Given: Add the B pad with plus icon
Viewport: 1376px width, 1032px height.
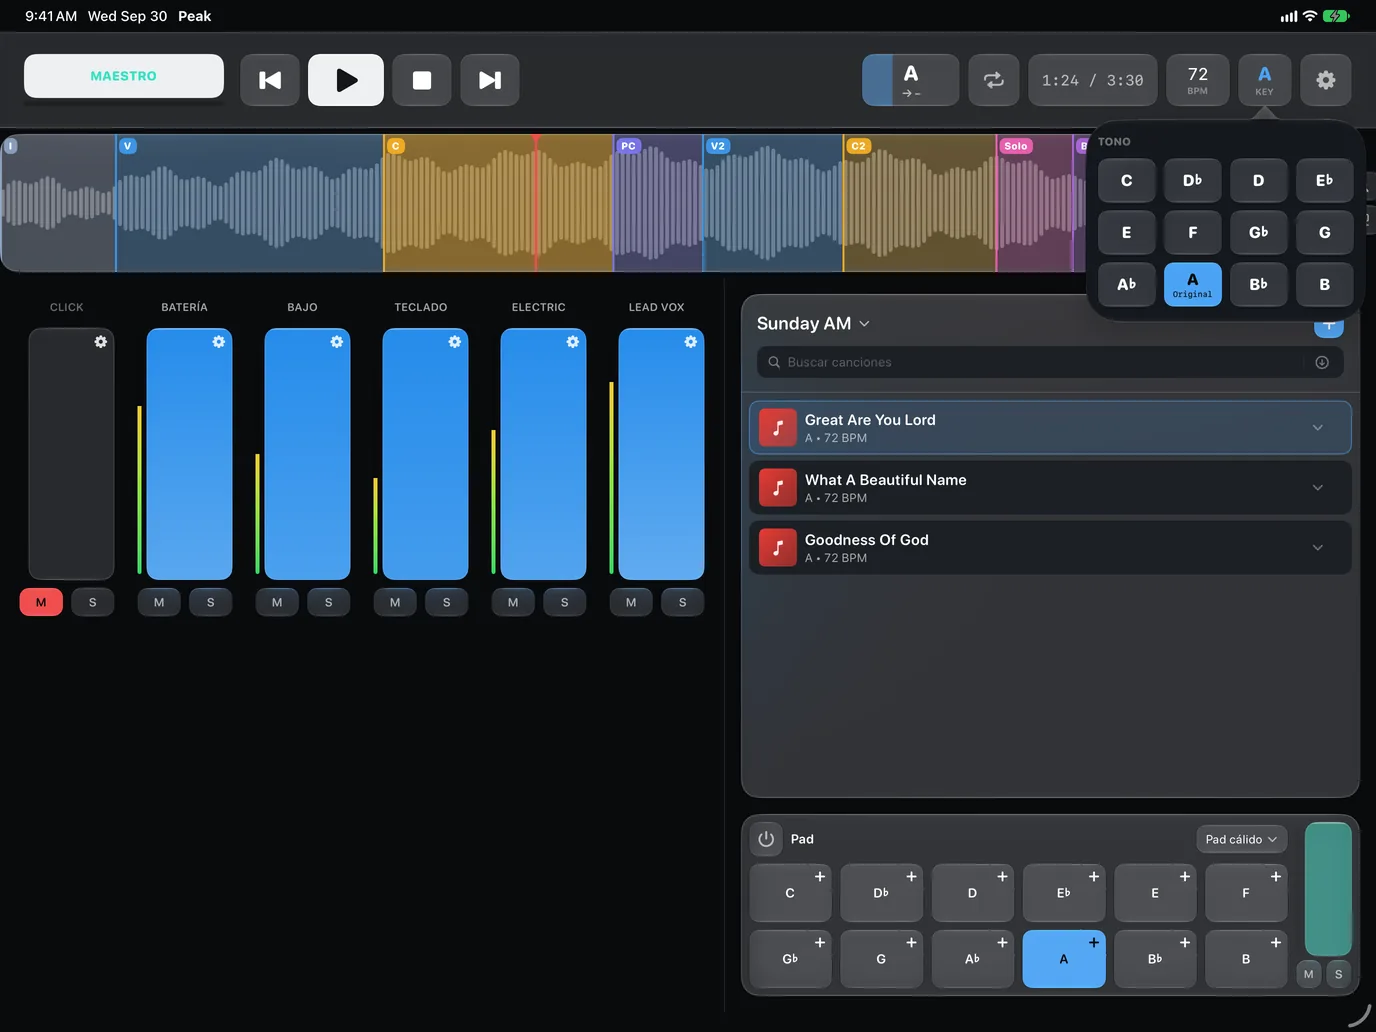Looking at the screenshot, I should (x=1276, y=943).
